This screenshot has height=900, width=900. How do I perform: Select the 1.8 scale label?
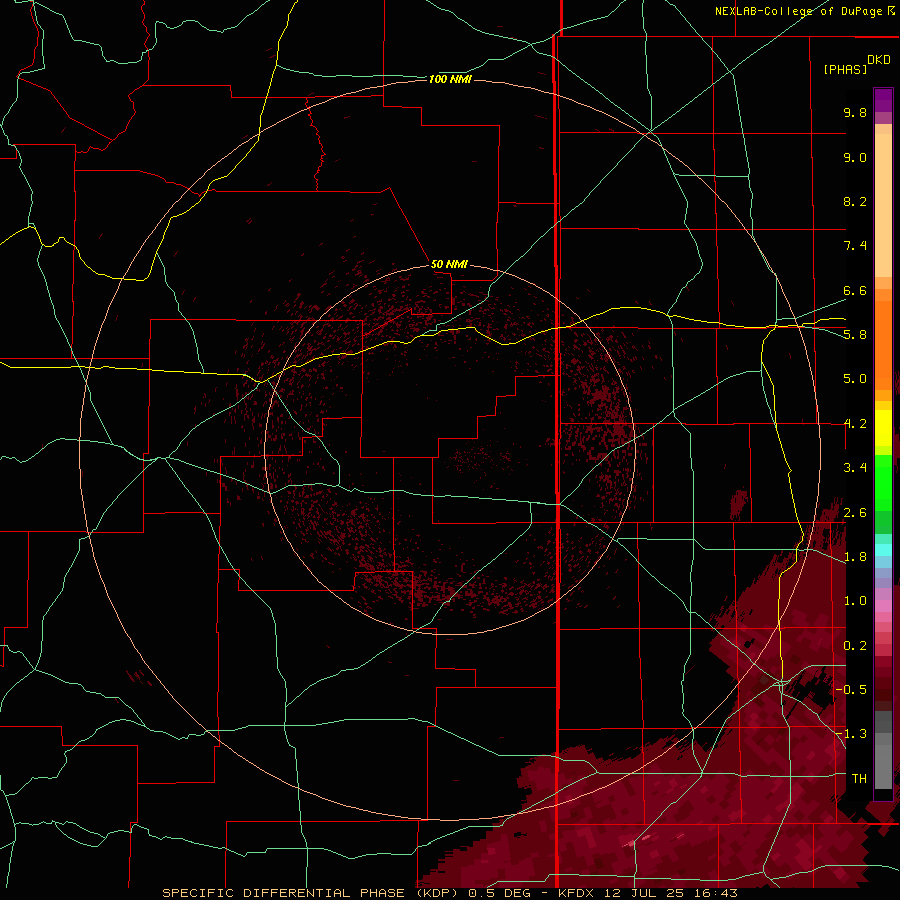[855, 557]
